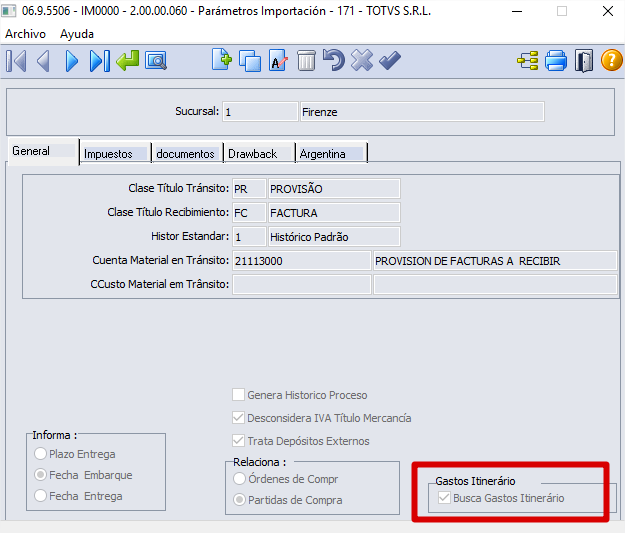Switch to the documentos tab
The width and height of the screenshot is (625, 533).
tap(187, 153)
